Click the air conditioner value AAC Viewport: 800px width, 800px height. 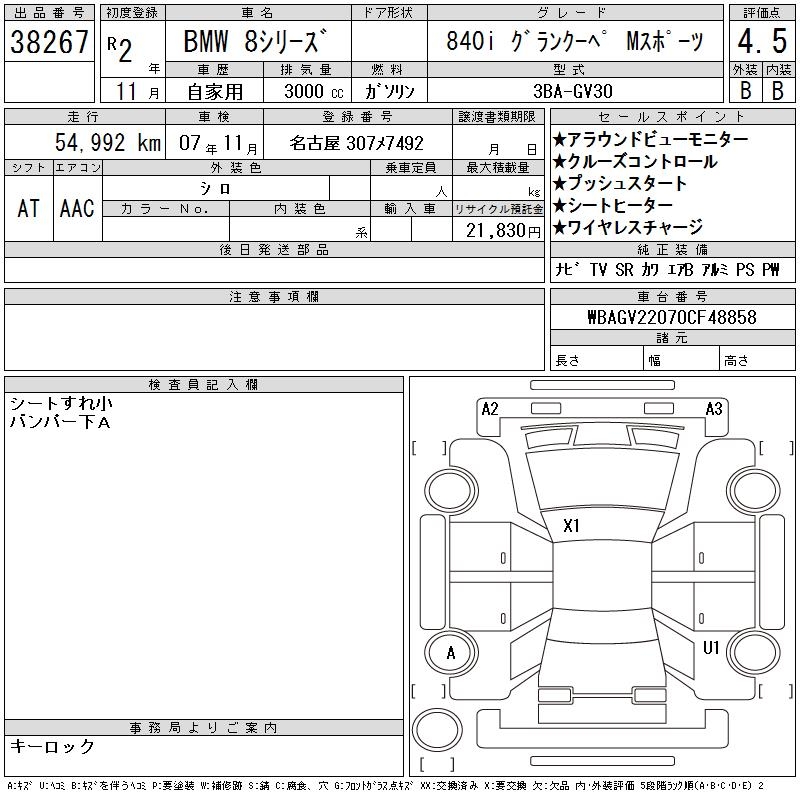[x=77, y=208]
